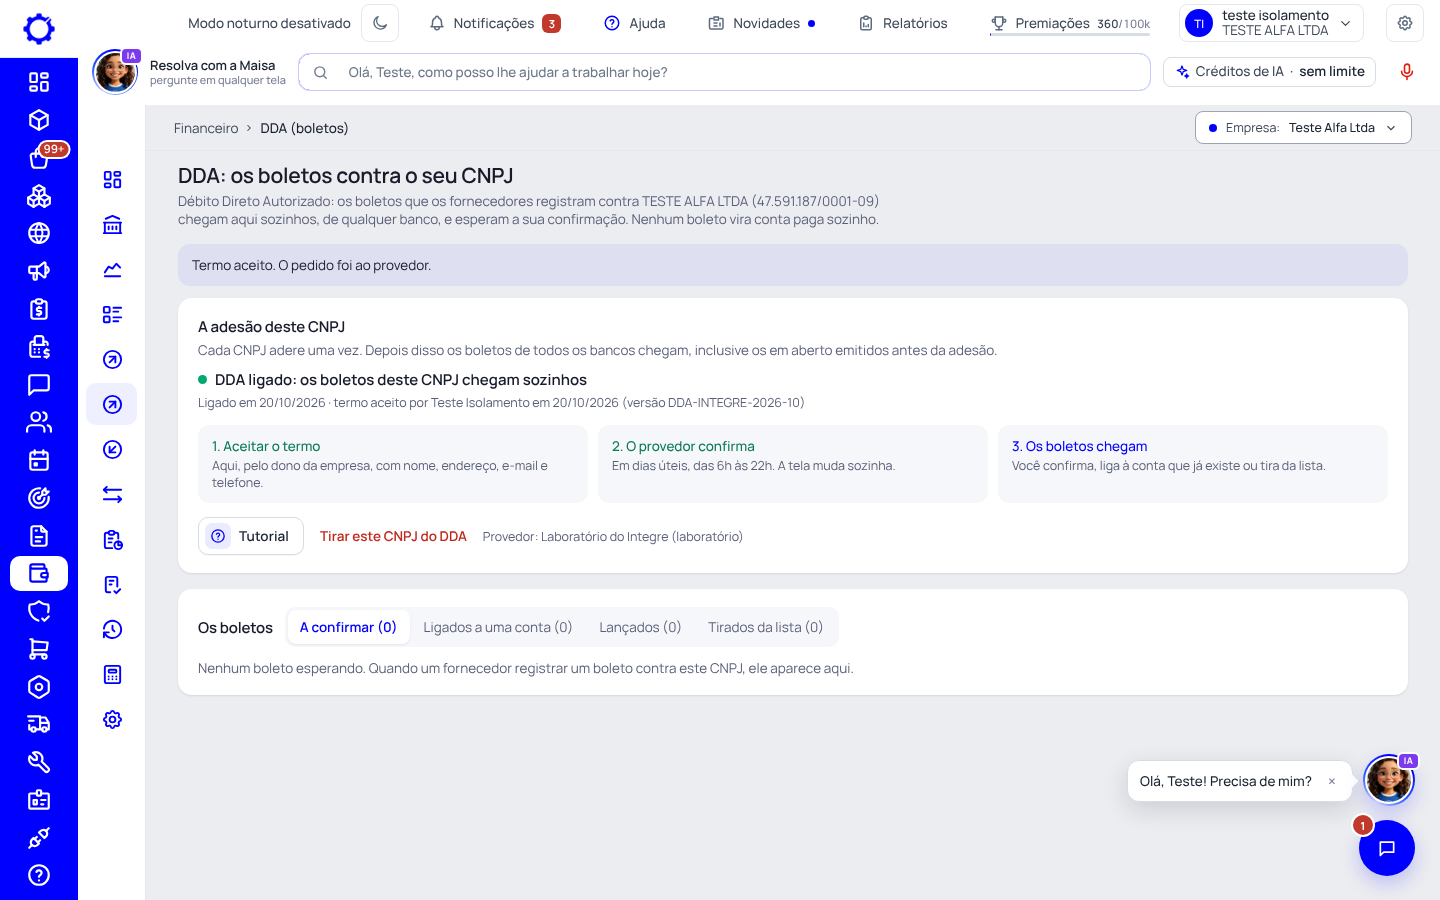Open Novidades in the top bar
Image resolution: width=1440 pixels, height=900 pixels.
762,23
